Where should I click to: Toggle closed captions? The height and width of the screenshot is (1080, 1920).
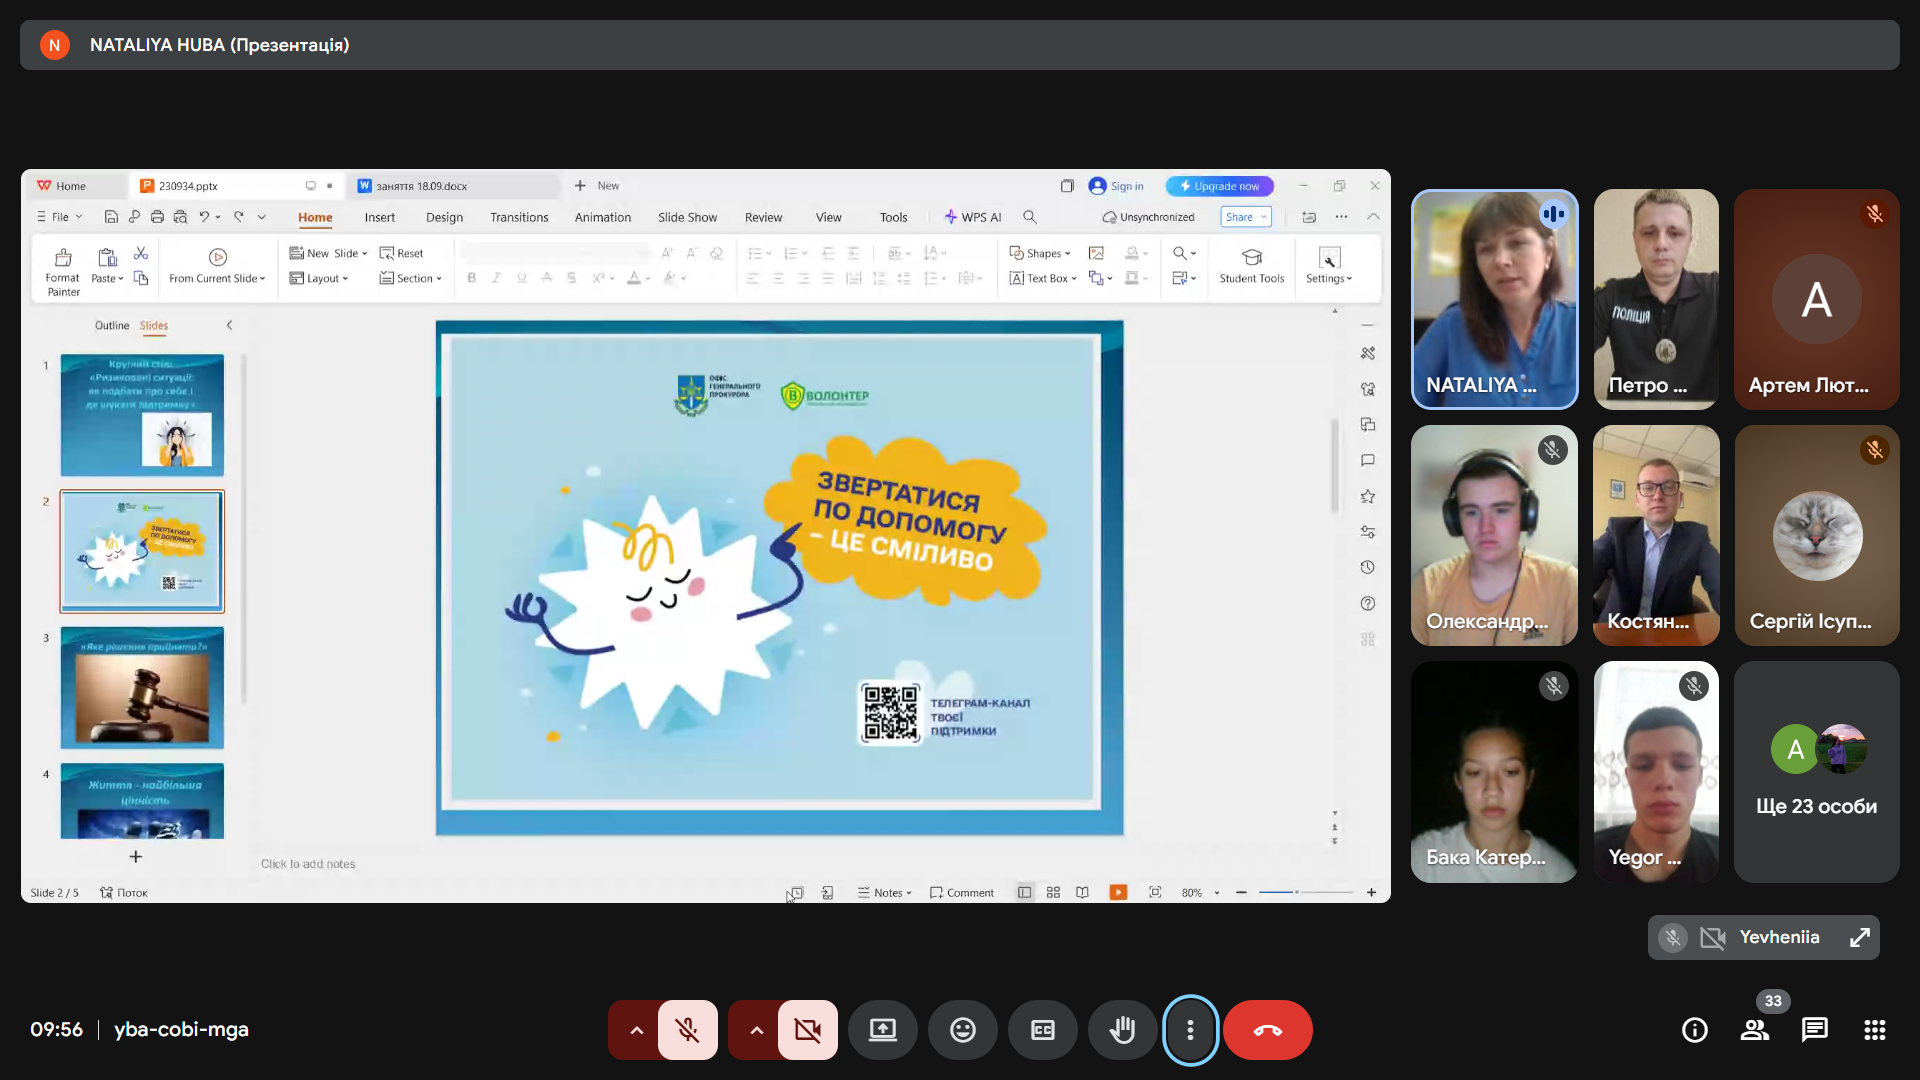(1042, 1030)
